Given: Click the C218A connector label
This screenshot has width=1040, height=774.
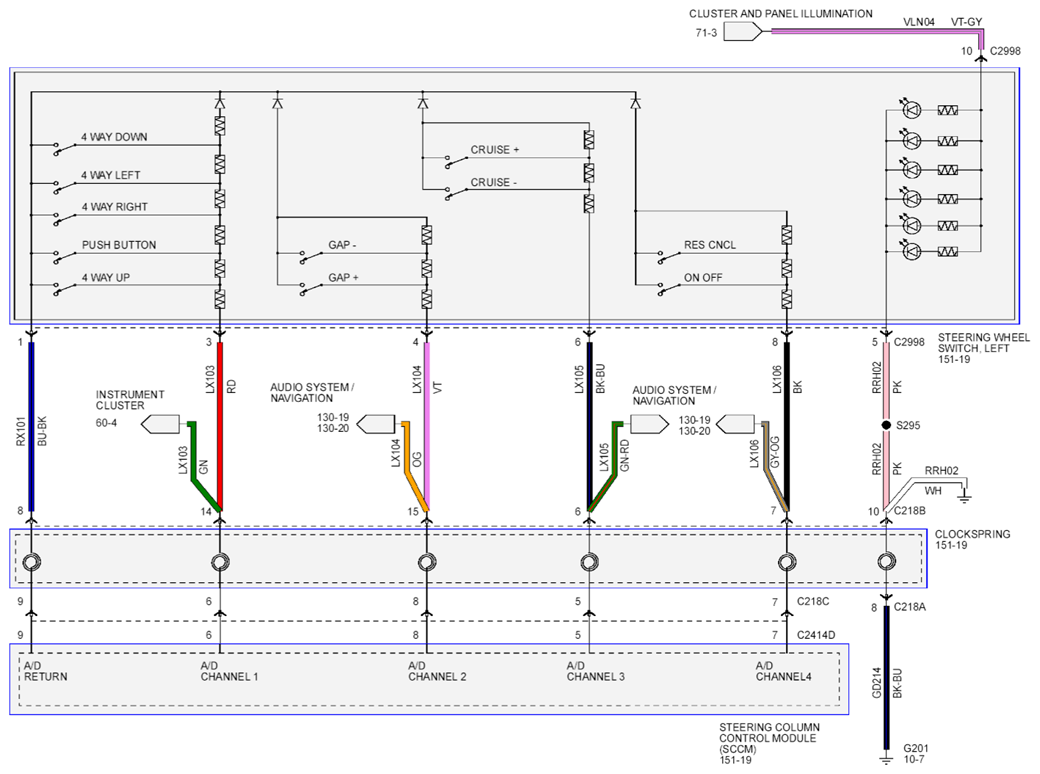Looking at the screenshot, I should point(909,607).
